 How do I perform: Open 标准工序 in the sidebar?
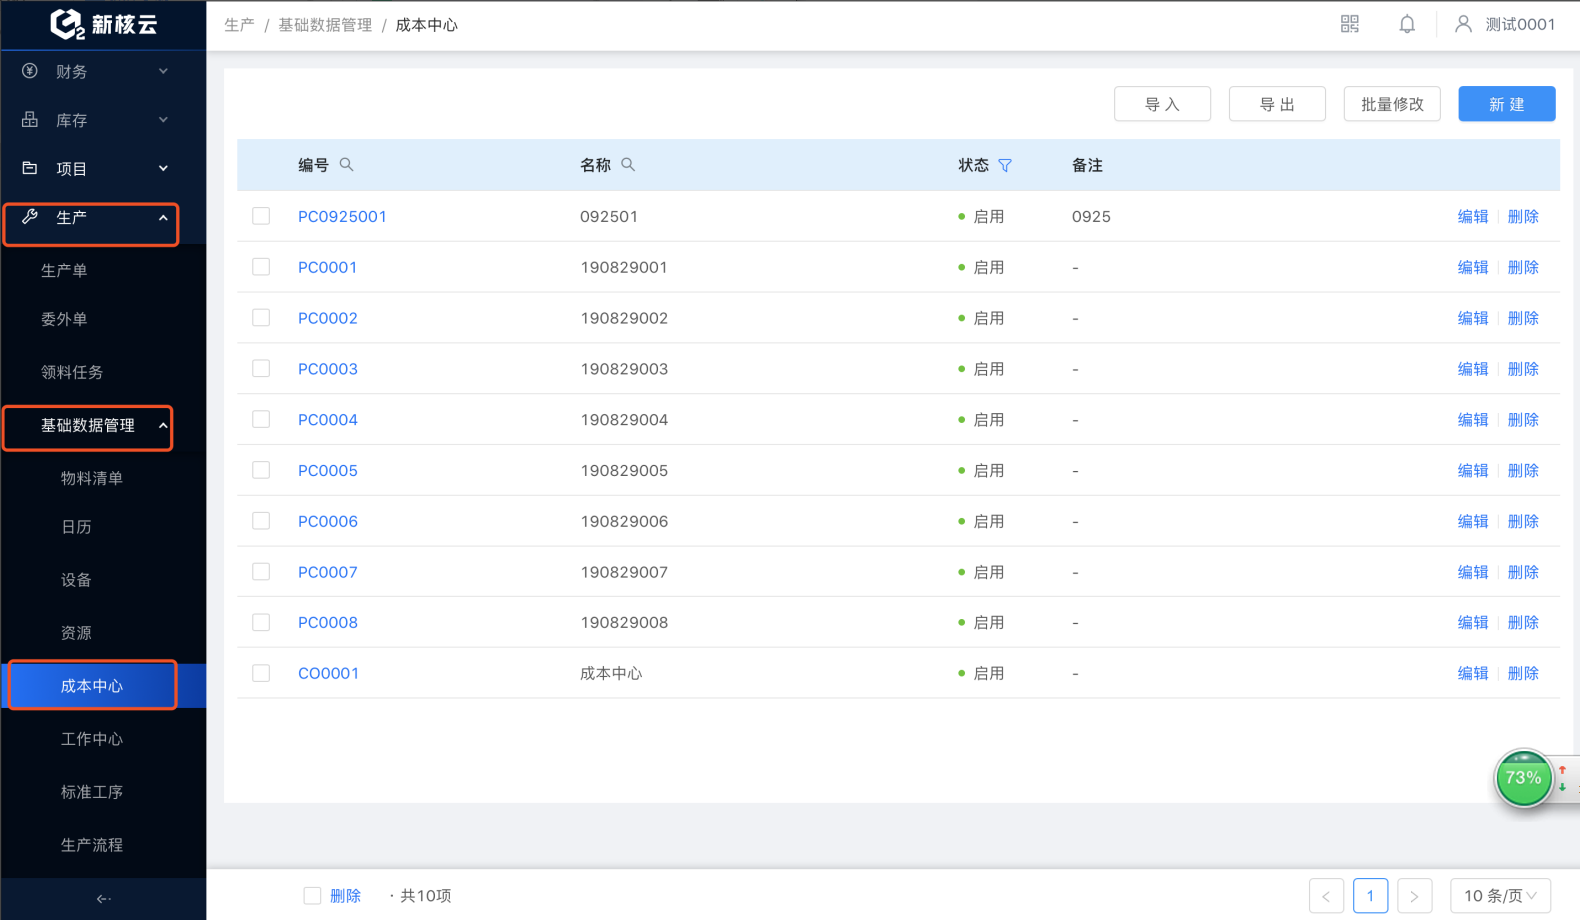click(92, 792)
